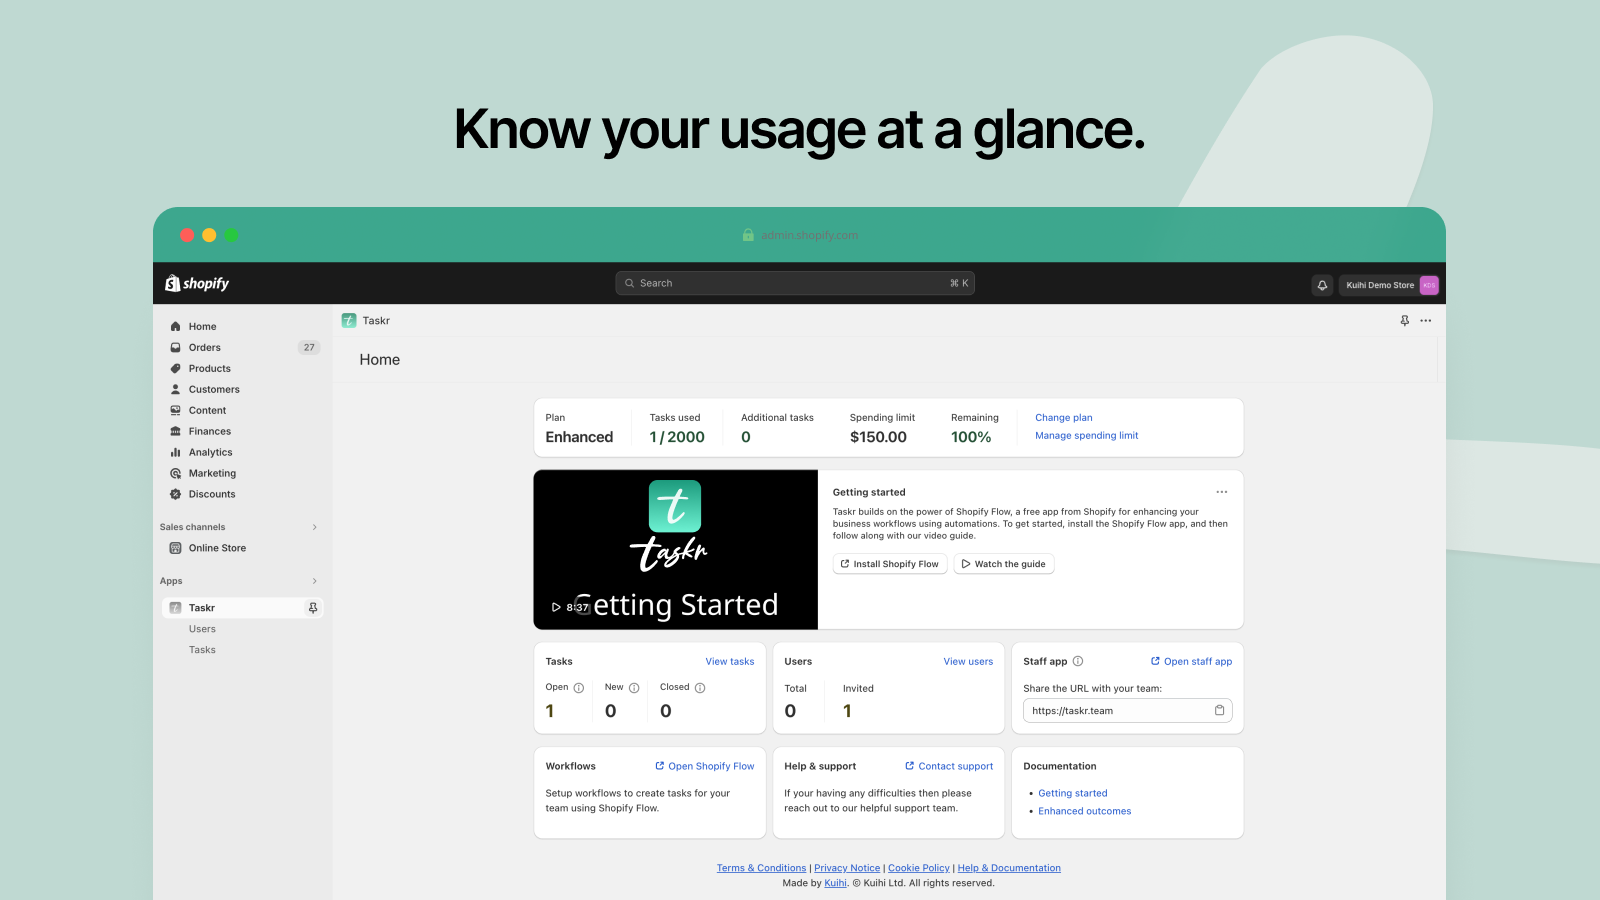Click the Analytics bar chart icon
This screenshot has width=1600, height=900.
[176, 452]
